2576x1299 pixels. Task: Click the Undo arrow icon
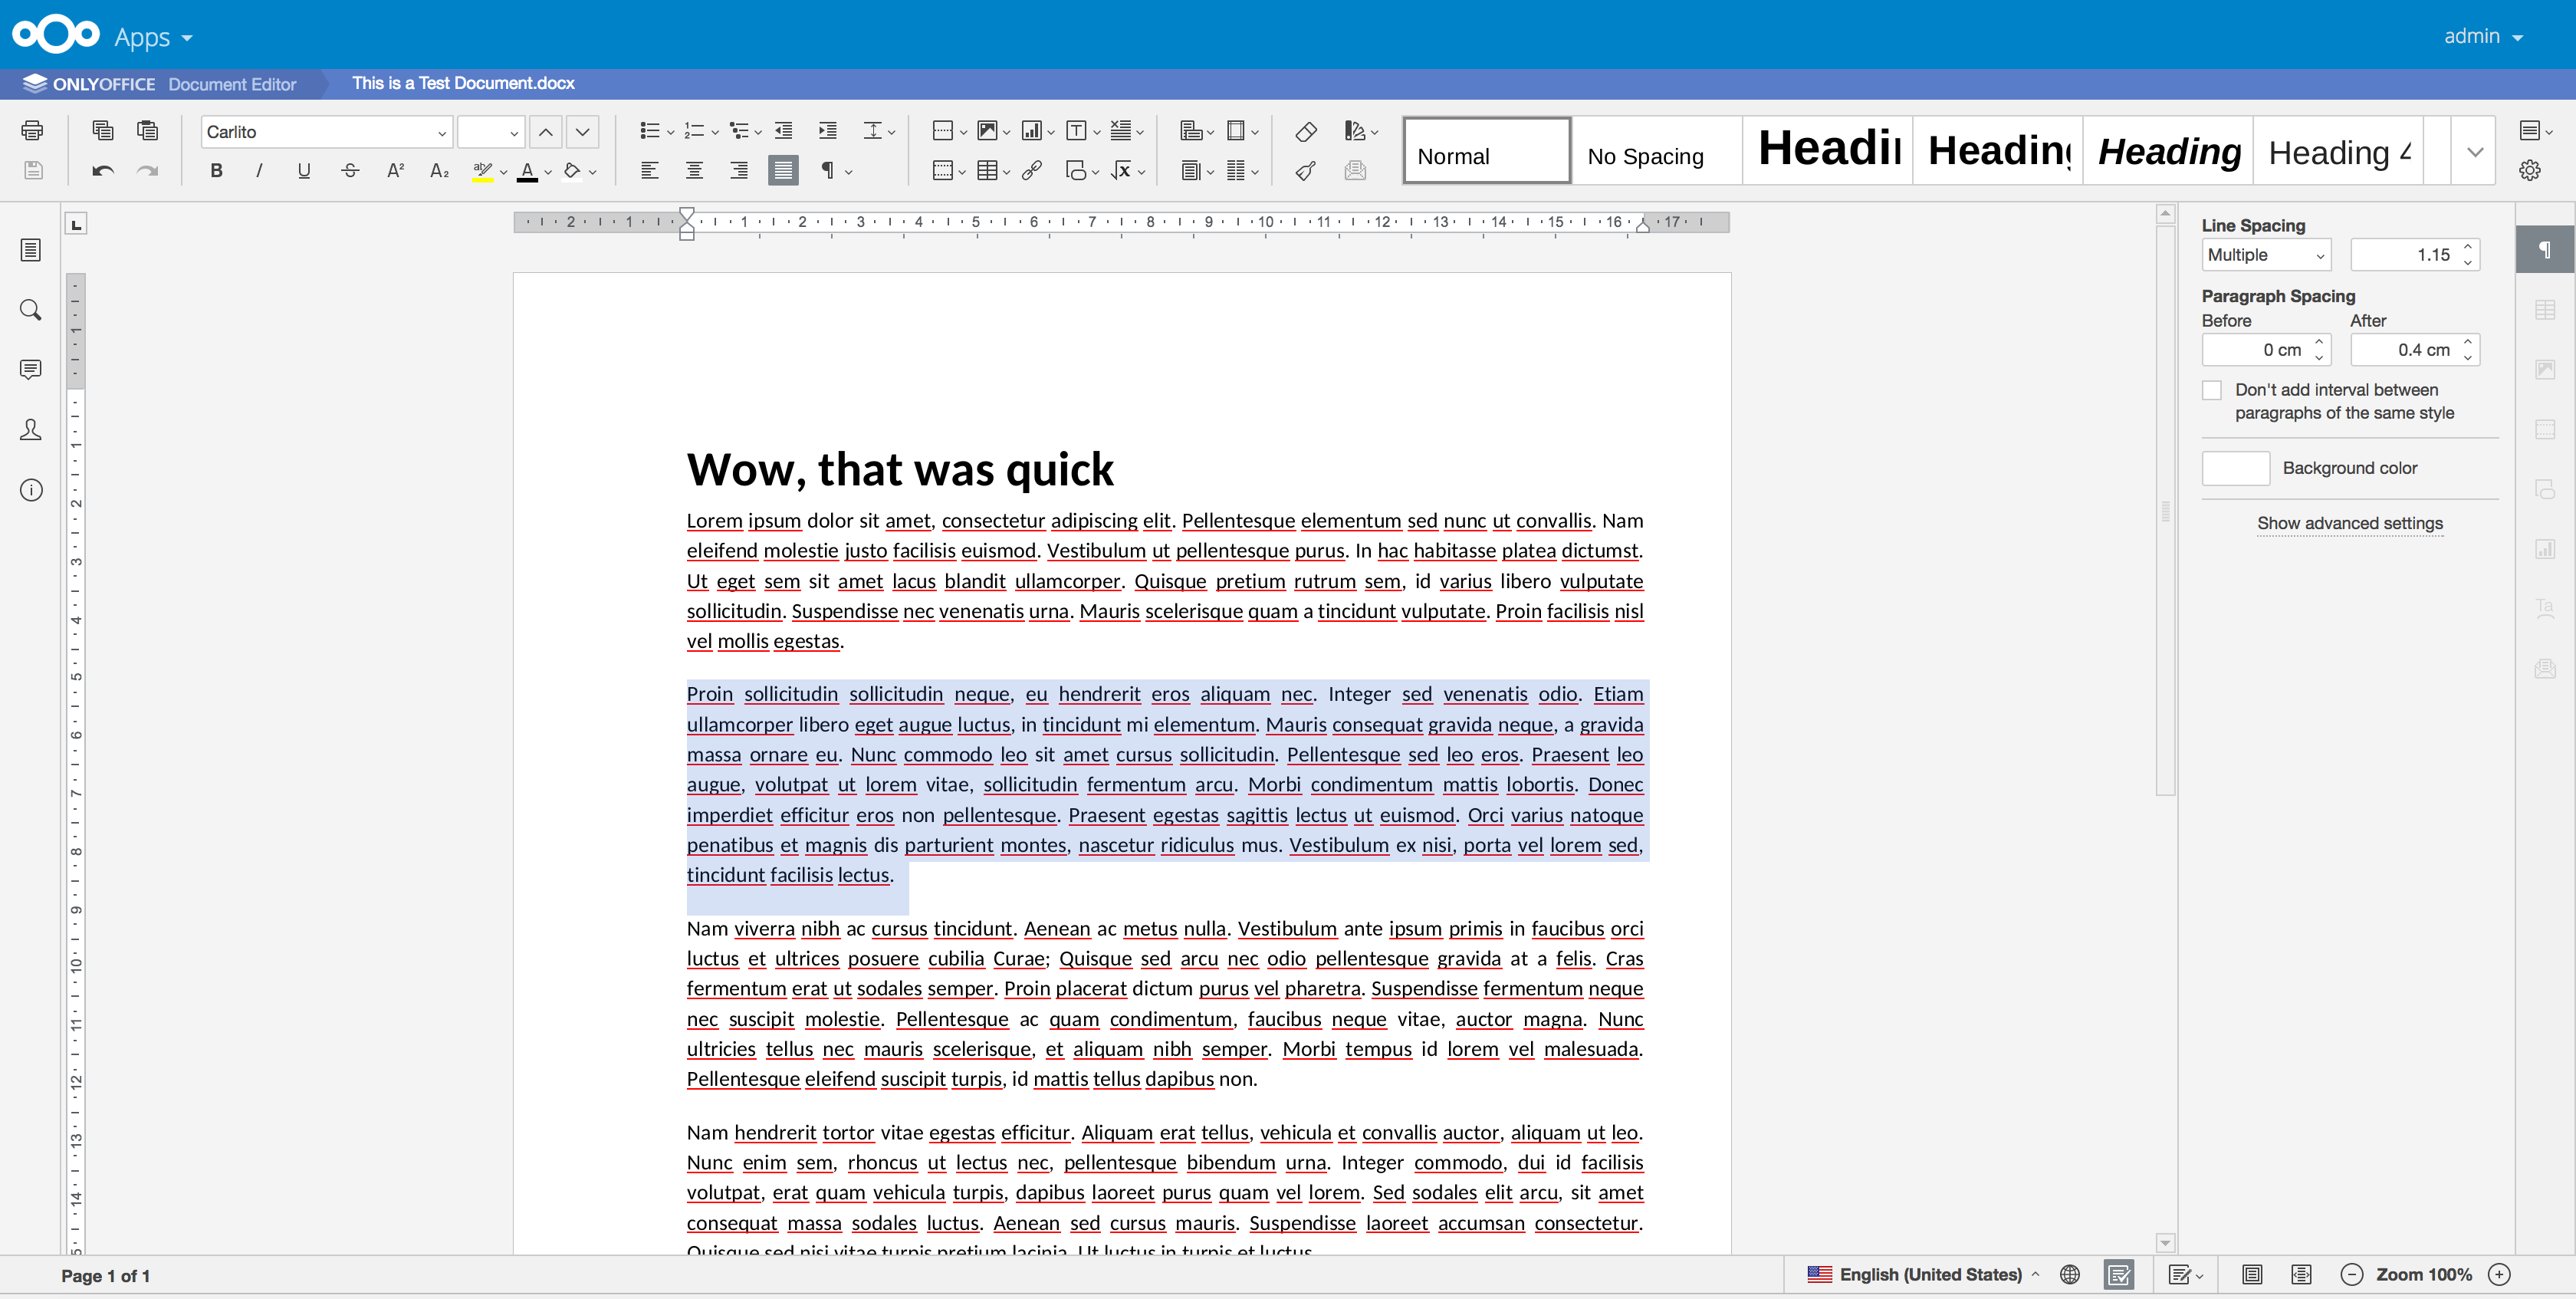(x=102, y=171)
